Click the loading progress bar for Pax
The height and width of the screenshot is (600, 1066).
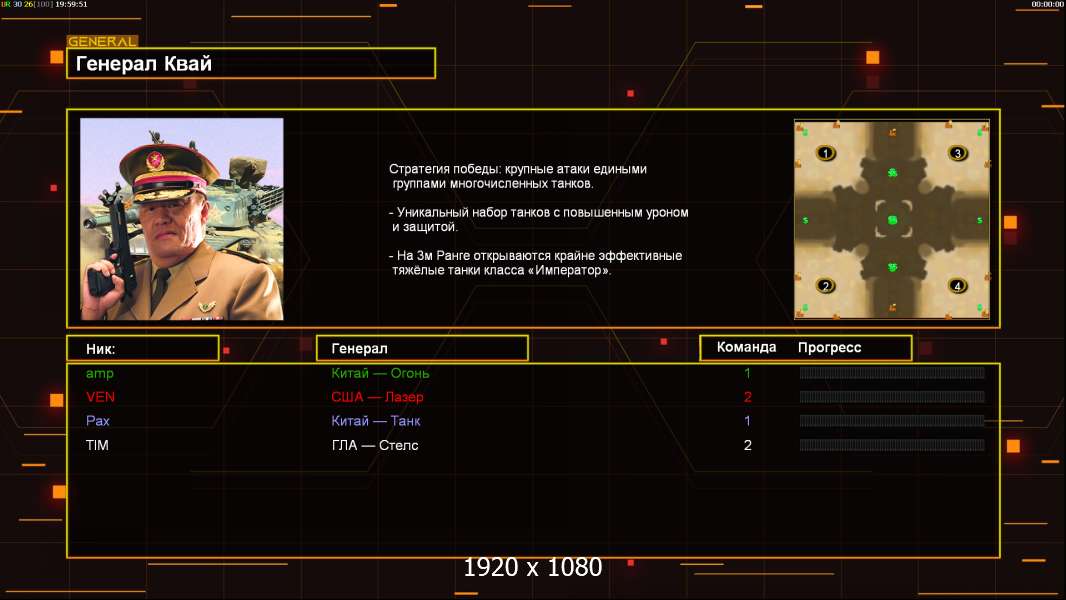pyautogui.click(x=892, y=421)
